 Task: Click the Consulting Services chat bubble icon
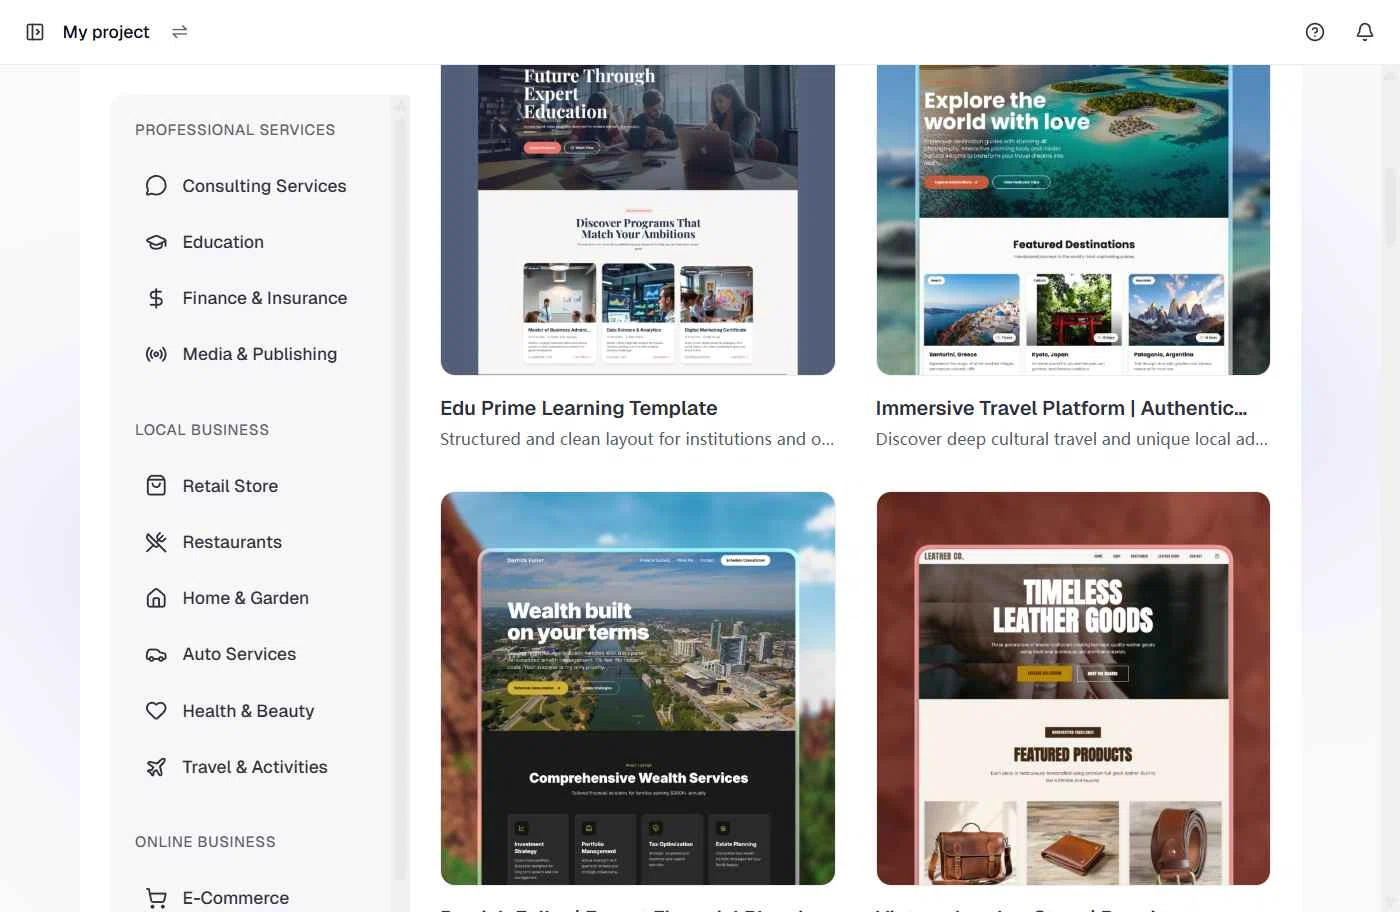point(156,186)
